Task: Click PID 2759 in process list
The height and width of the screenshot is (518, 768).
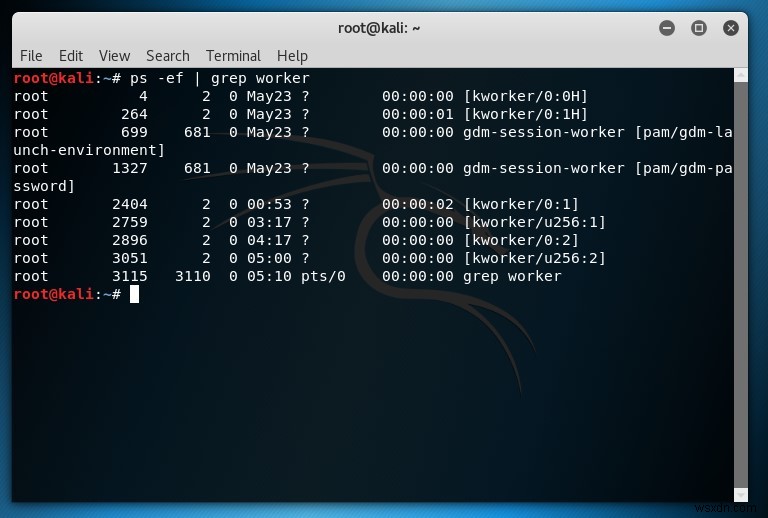Action: [130, 222]
